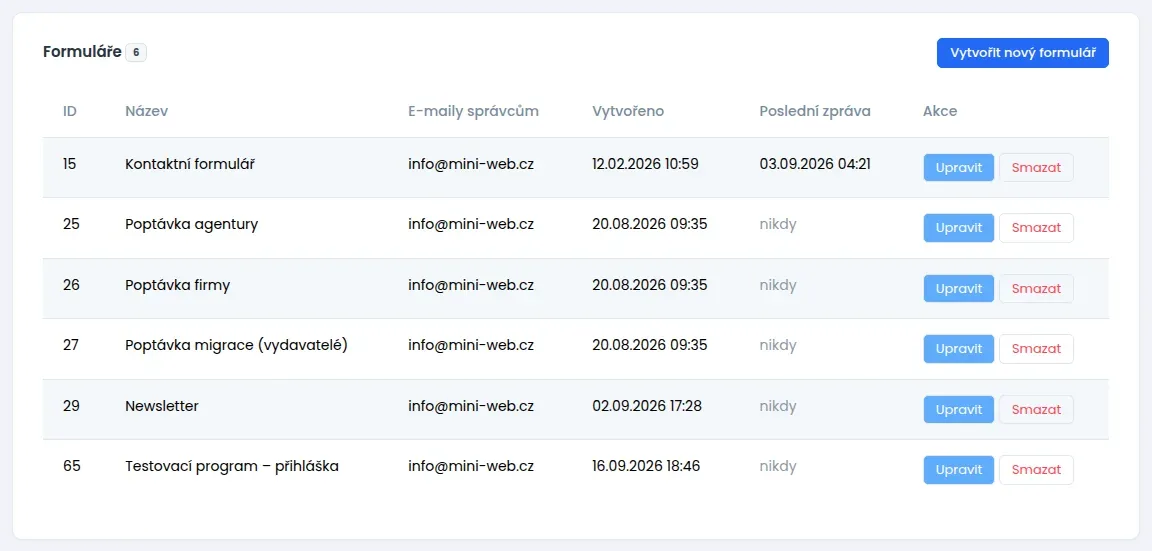Click ID cell 27
1152x551 pixels.
(71, 345)
